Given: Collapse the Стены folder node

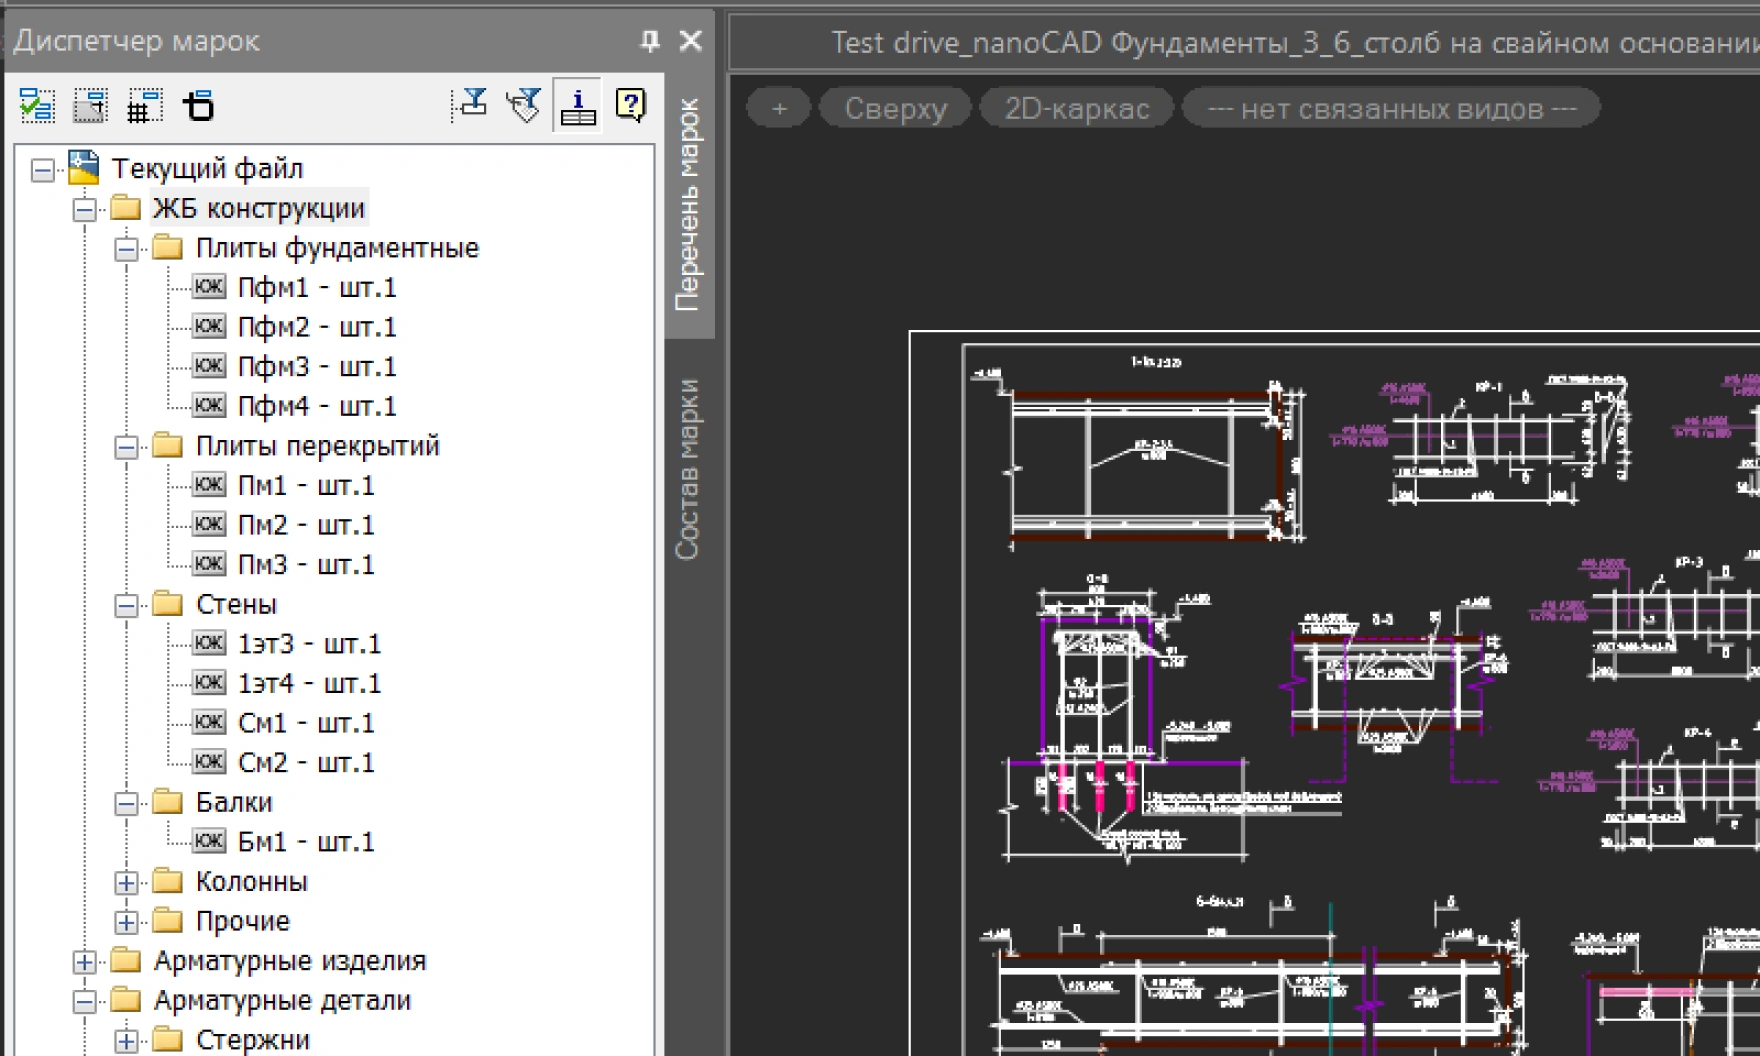Looking at the screenshot, I should (126, 606).
